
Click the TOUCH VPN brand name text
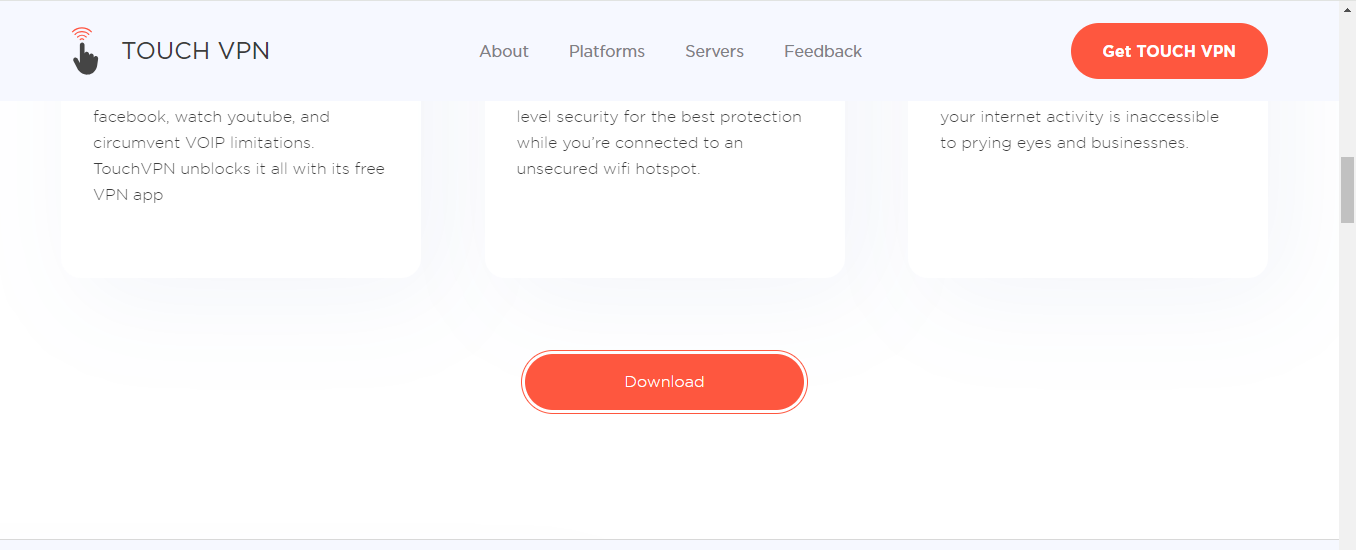click(x=196, y=51)
